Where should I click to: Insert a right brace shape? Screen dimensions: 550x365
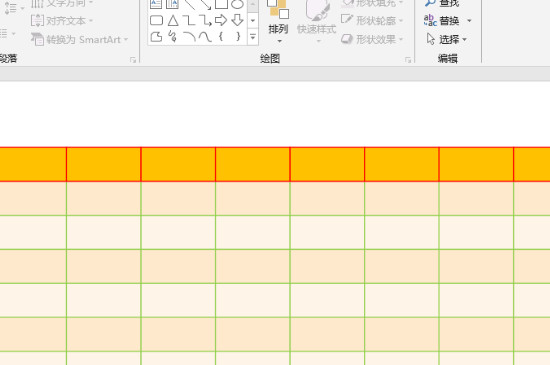tap(238, 36)
